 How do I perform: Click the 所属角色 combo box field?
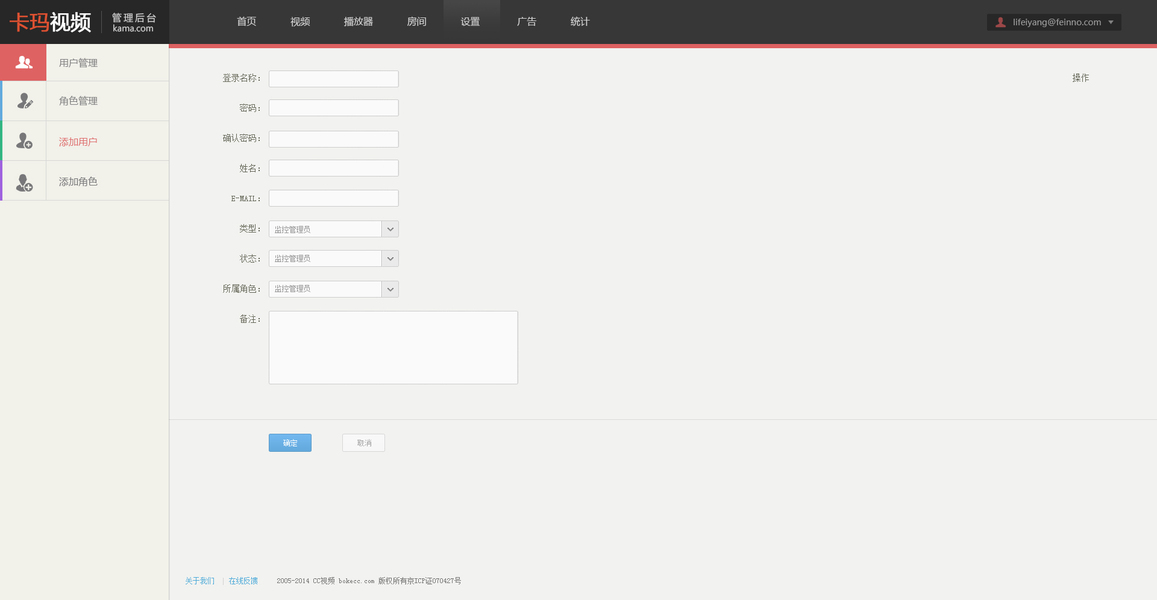(x=334, y=289)
